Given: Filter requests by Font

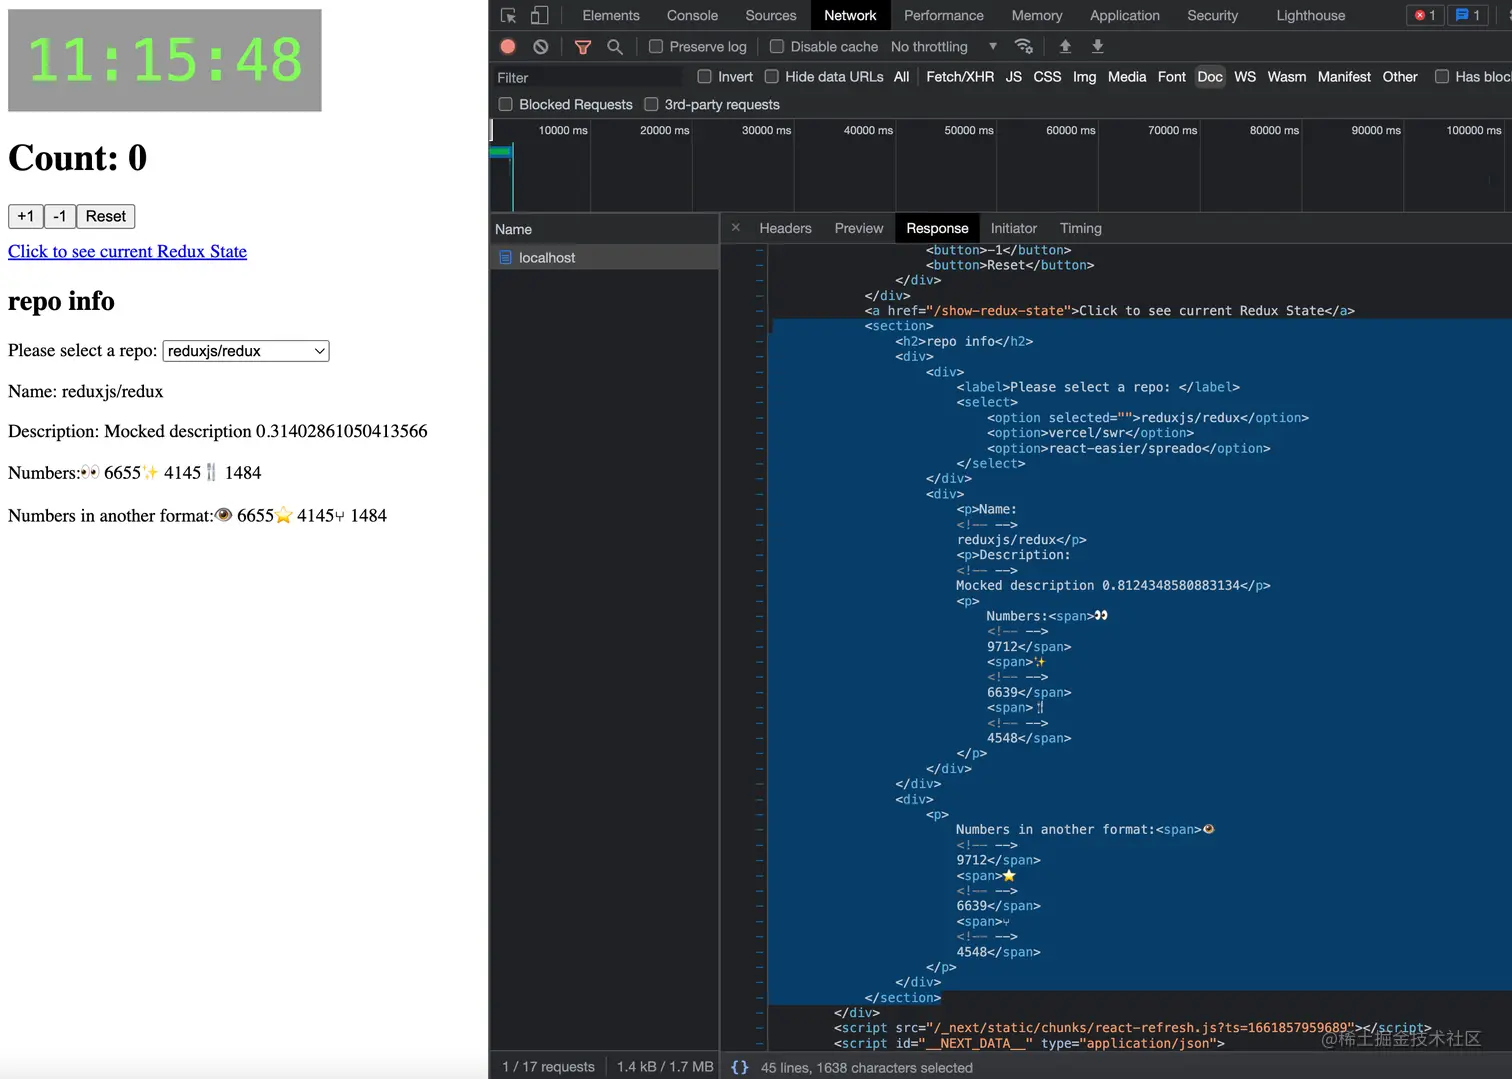Looking at the screenshot, I should (1172, 77).
